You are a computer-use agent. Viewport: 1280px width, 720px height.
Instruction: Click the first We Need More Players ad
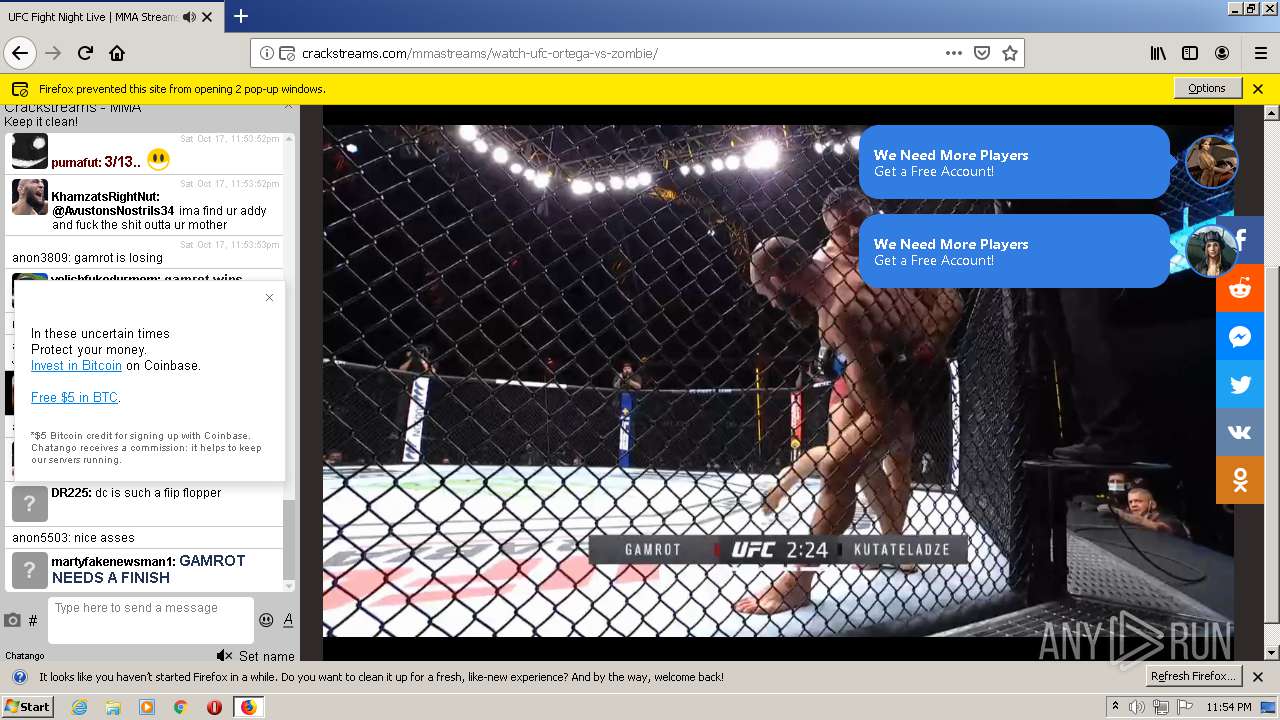[x=1014, y=162]
